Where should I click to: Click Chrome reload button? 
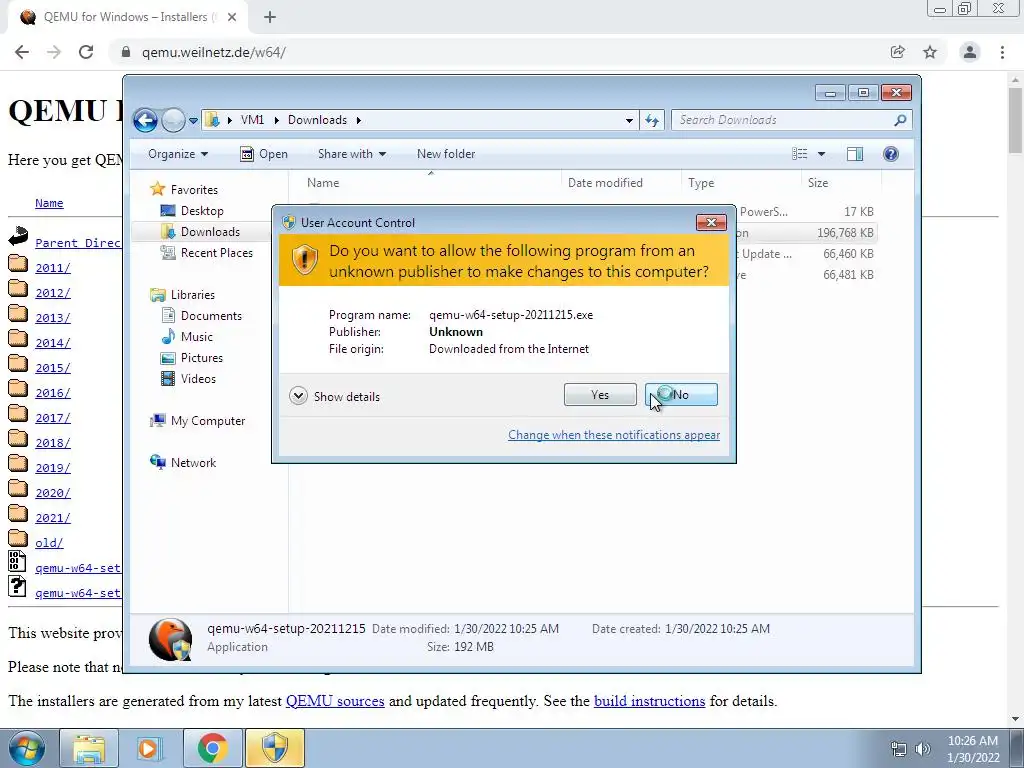86,52
